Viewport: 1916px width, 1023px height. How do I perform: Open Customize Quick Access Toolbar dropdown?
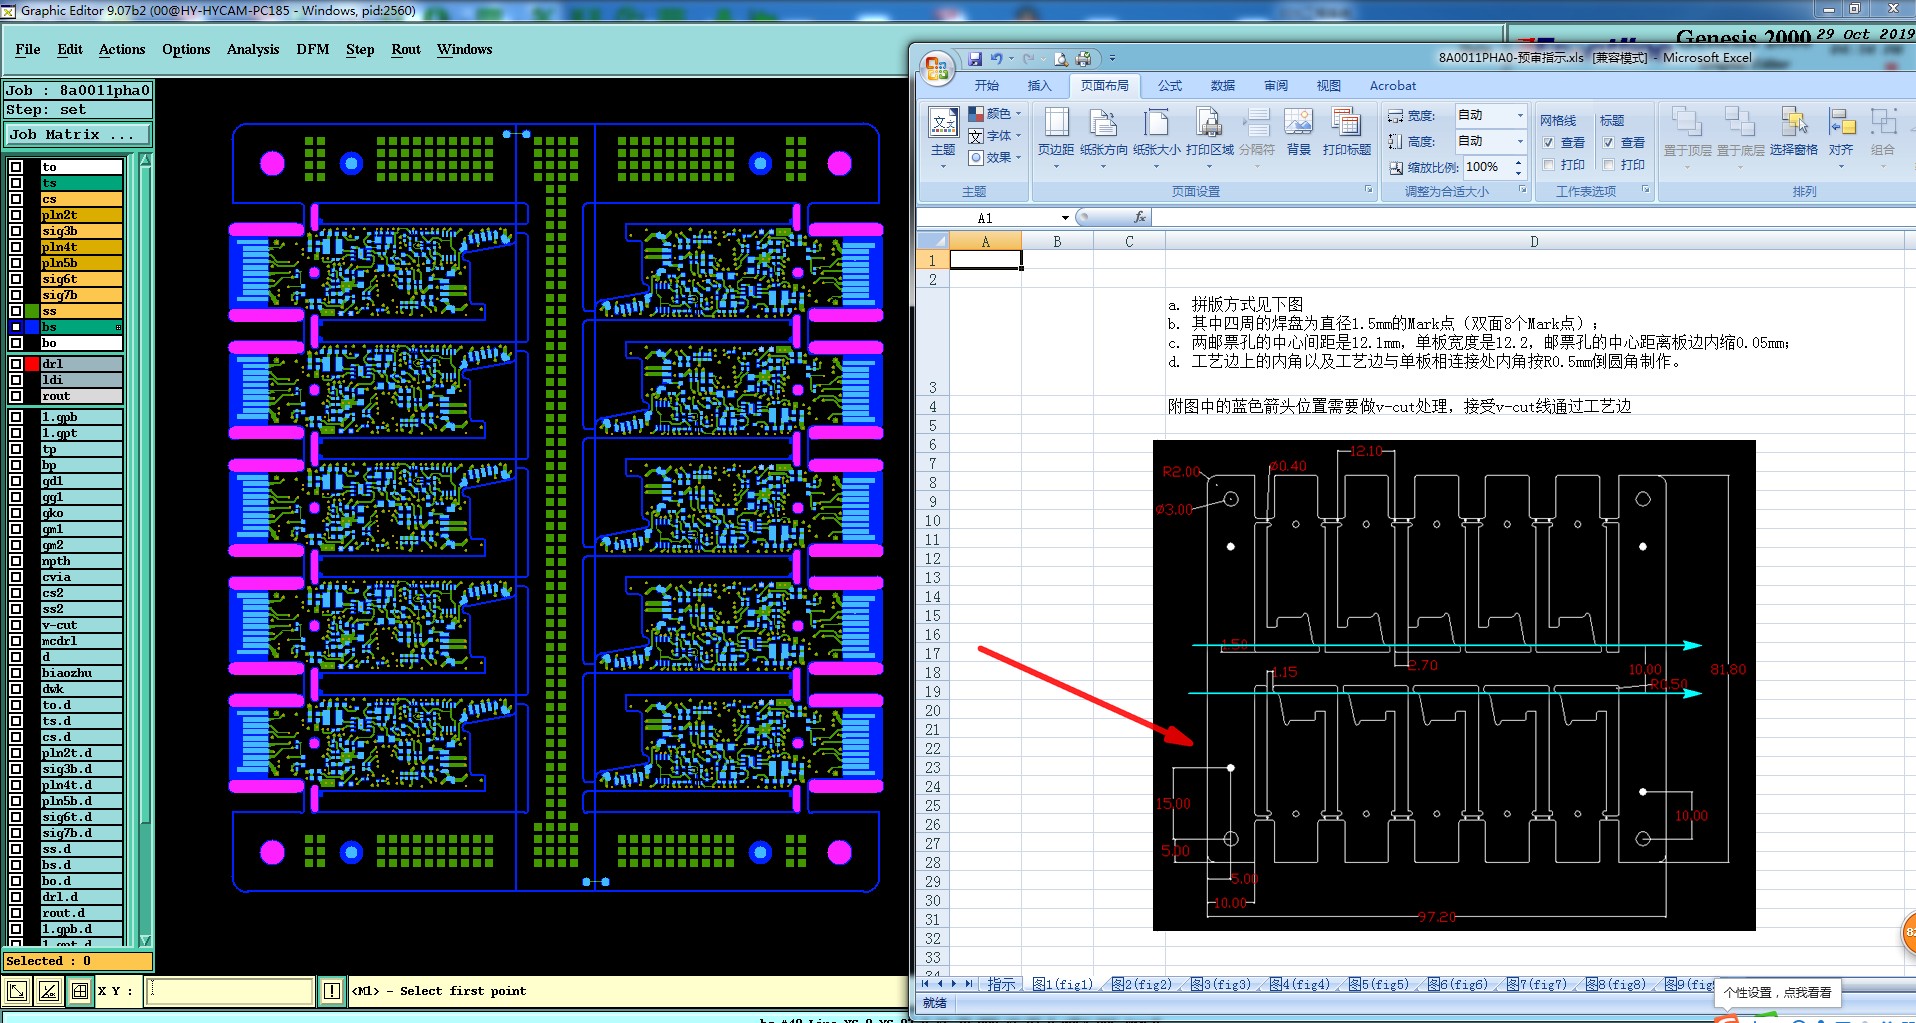point(1112,59)
